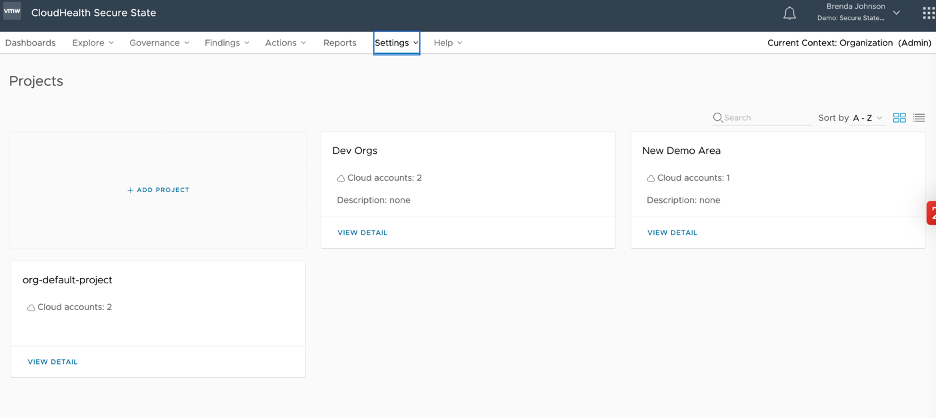Viewport: 936px width, 418px height.
Task: Open the apps grid launcher icon
Action: [x=929, y=13]
